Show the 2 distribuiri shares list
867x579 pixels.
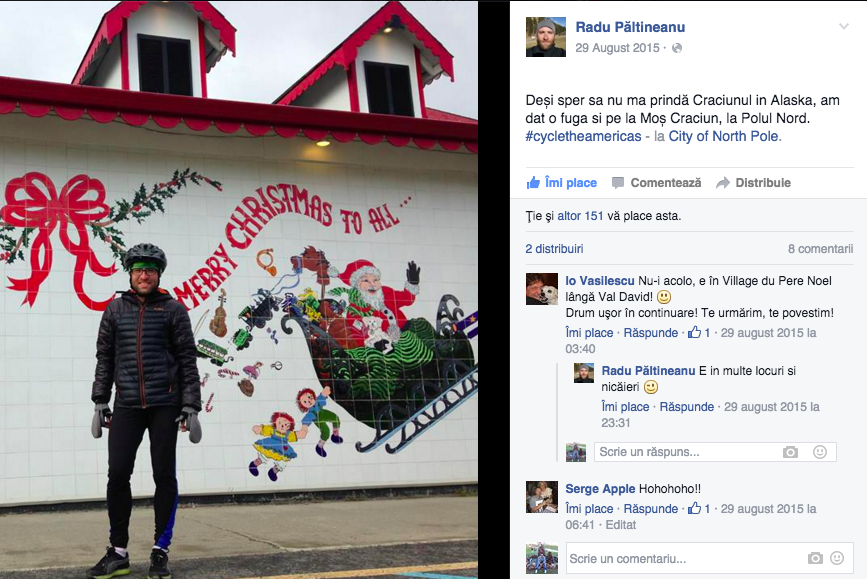pos(554,249)
